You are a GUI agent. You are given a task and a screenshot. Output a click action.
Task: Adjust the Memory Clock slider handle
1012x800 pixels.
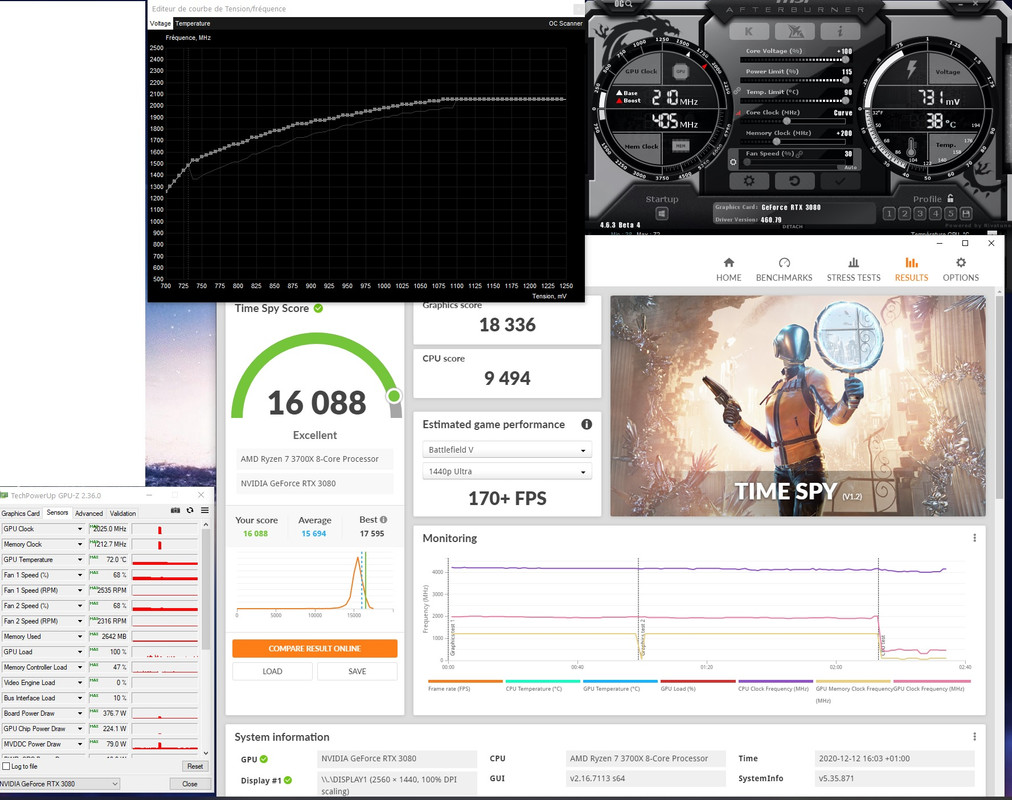pos(776,141)
